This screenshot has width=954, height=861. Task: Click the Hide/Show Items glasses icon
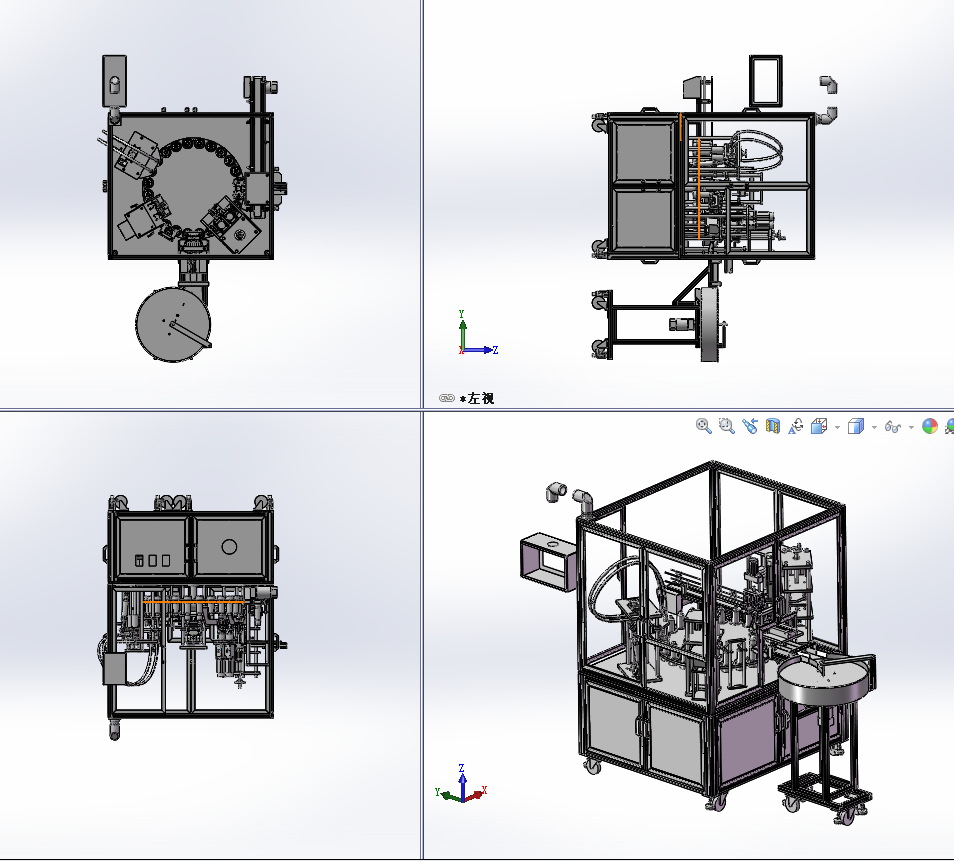pyautogui.click(x=893, y=427)
